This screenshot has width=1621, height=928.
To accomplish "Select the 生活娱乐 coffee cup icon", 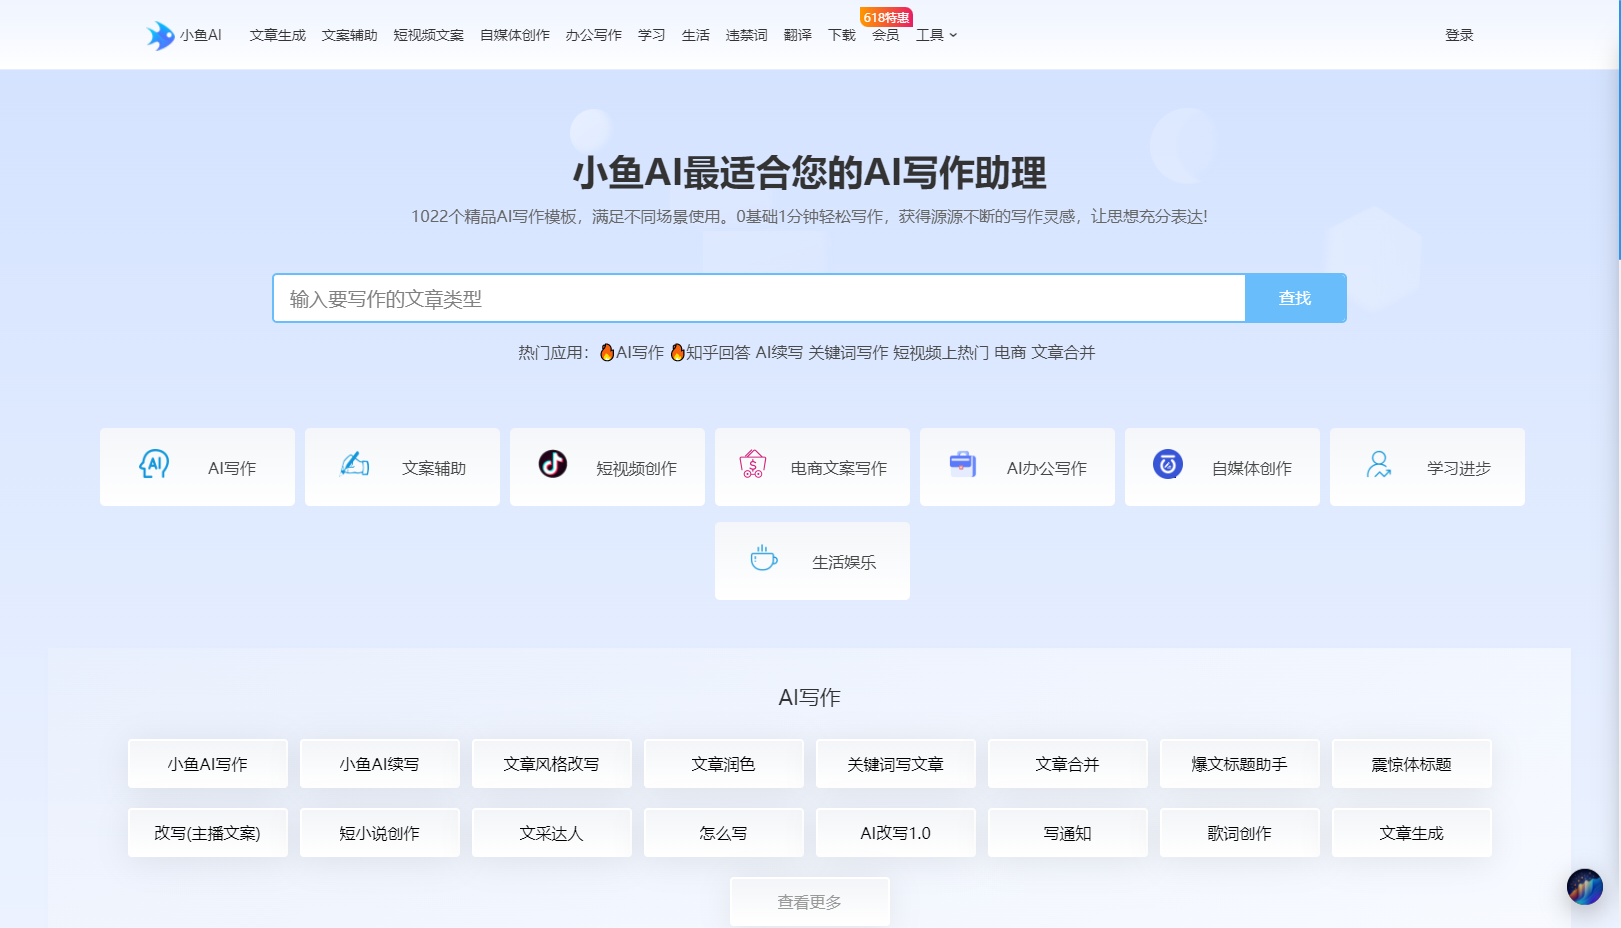I will (x=764, y=558).
